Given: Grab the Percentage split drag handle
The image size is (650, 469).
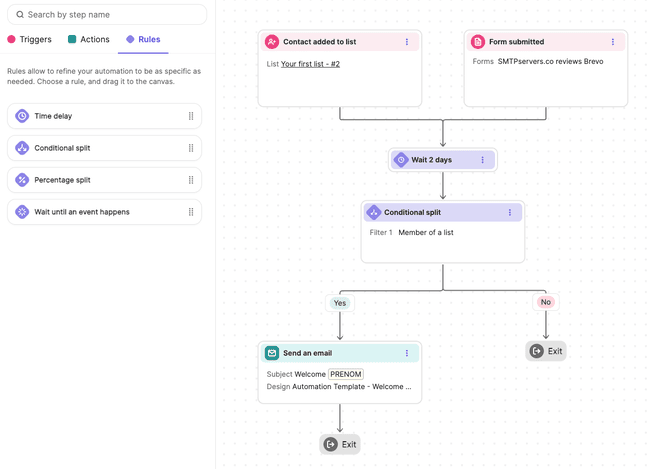Looking at the screenshot, I should tap(191, 180).
